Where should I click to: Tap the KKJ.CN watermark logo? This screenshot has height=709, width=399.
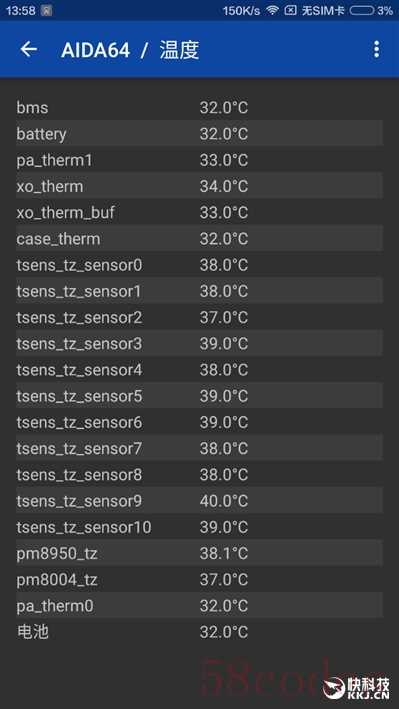click(356, 689)
